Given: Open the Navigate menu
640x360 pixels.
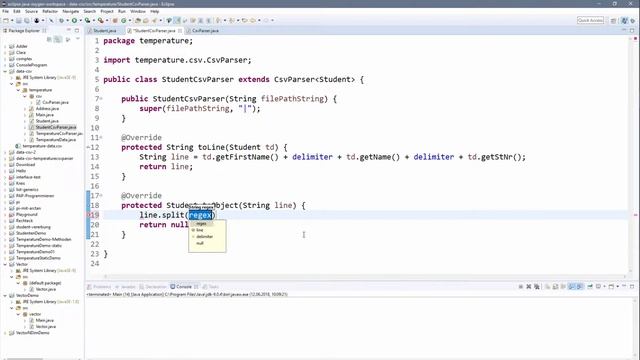Looking at the screenshot, I should click(x=71, y=11).
